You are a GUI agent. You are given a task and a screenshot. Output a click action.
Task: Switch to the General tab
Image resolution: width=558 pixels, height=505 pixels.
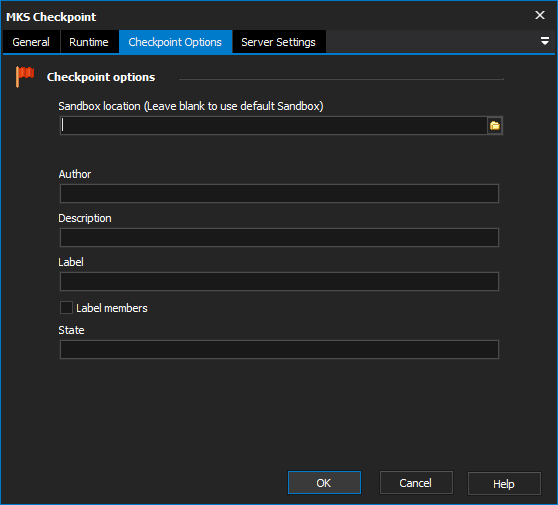(31, 42)
